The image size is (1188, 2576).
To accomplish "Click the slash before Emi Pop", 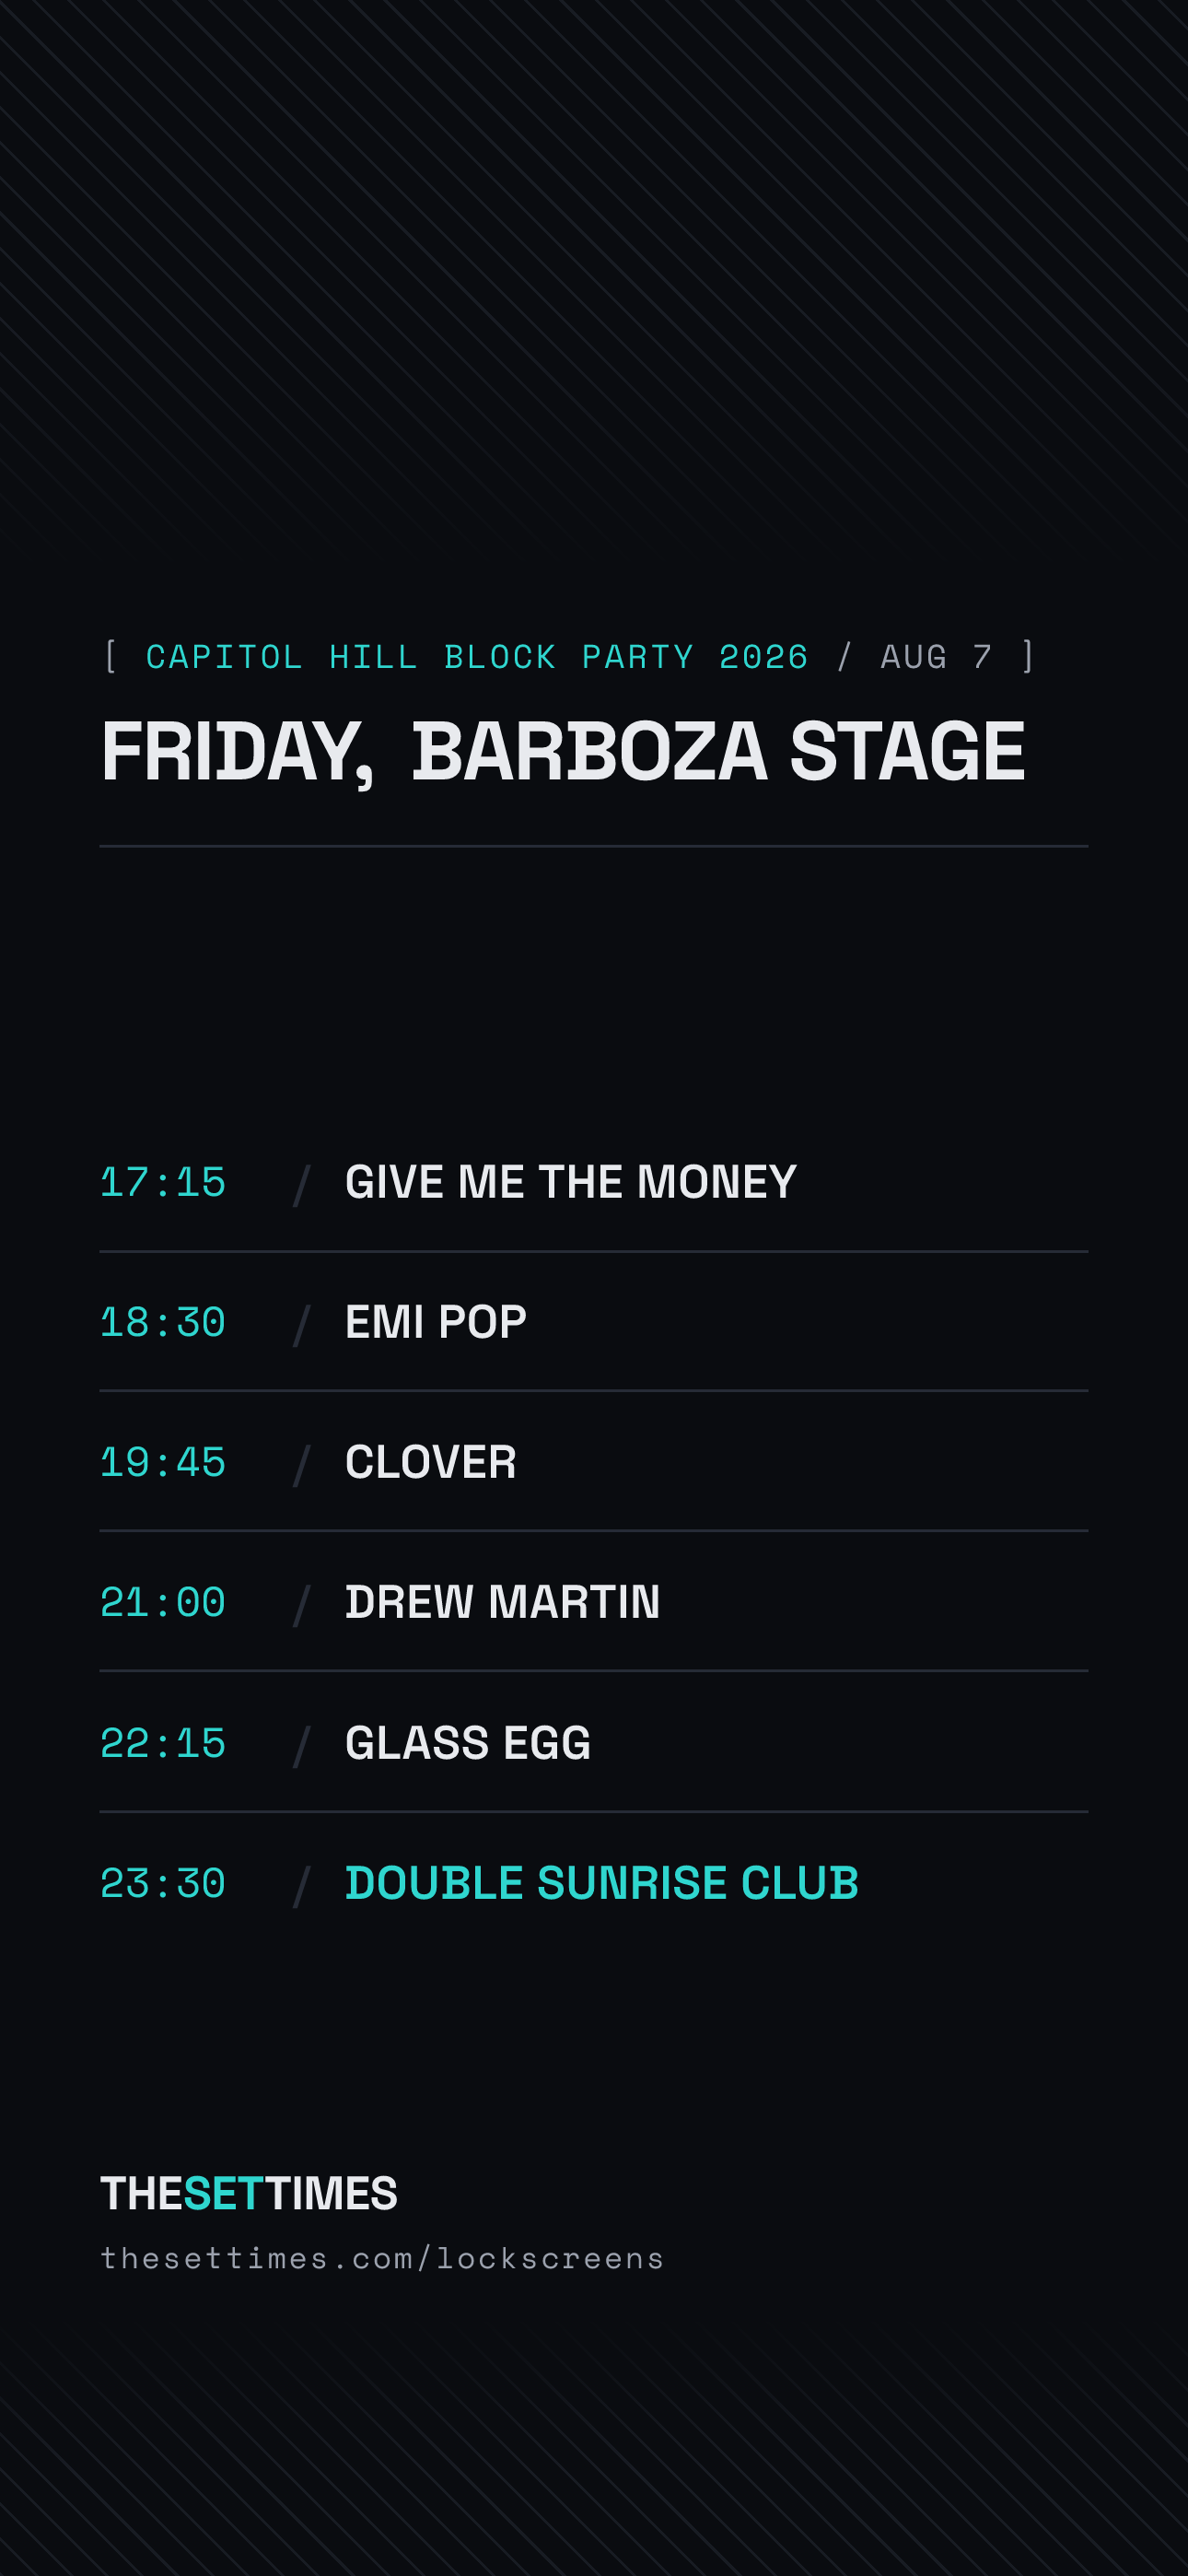I will [x=302, y=1325].
